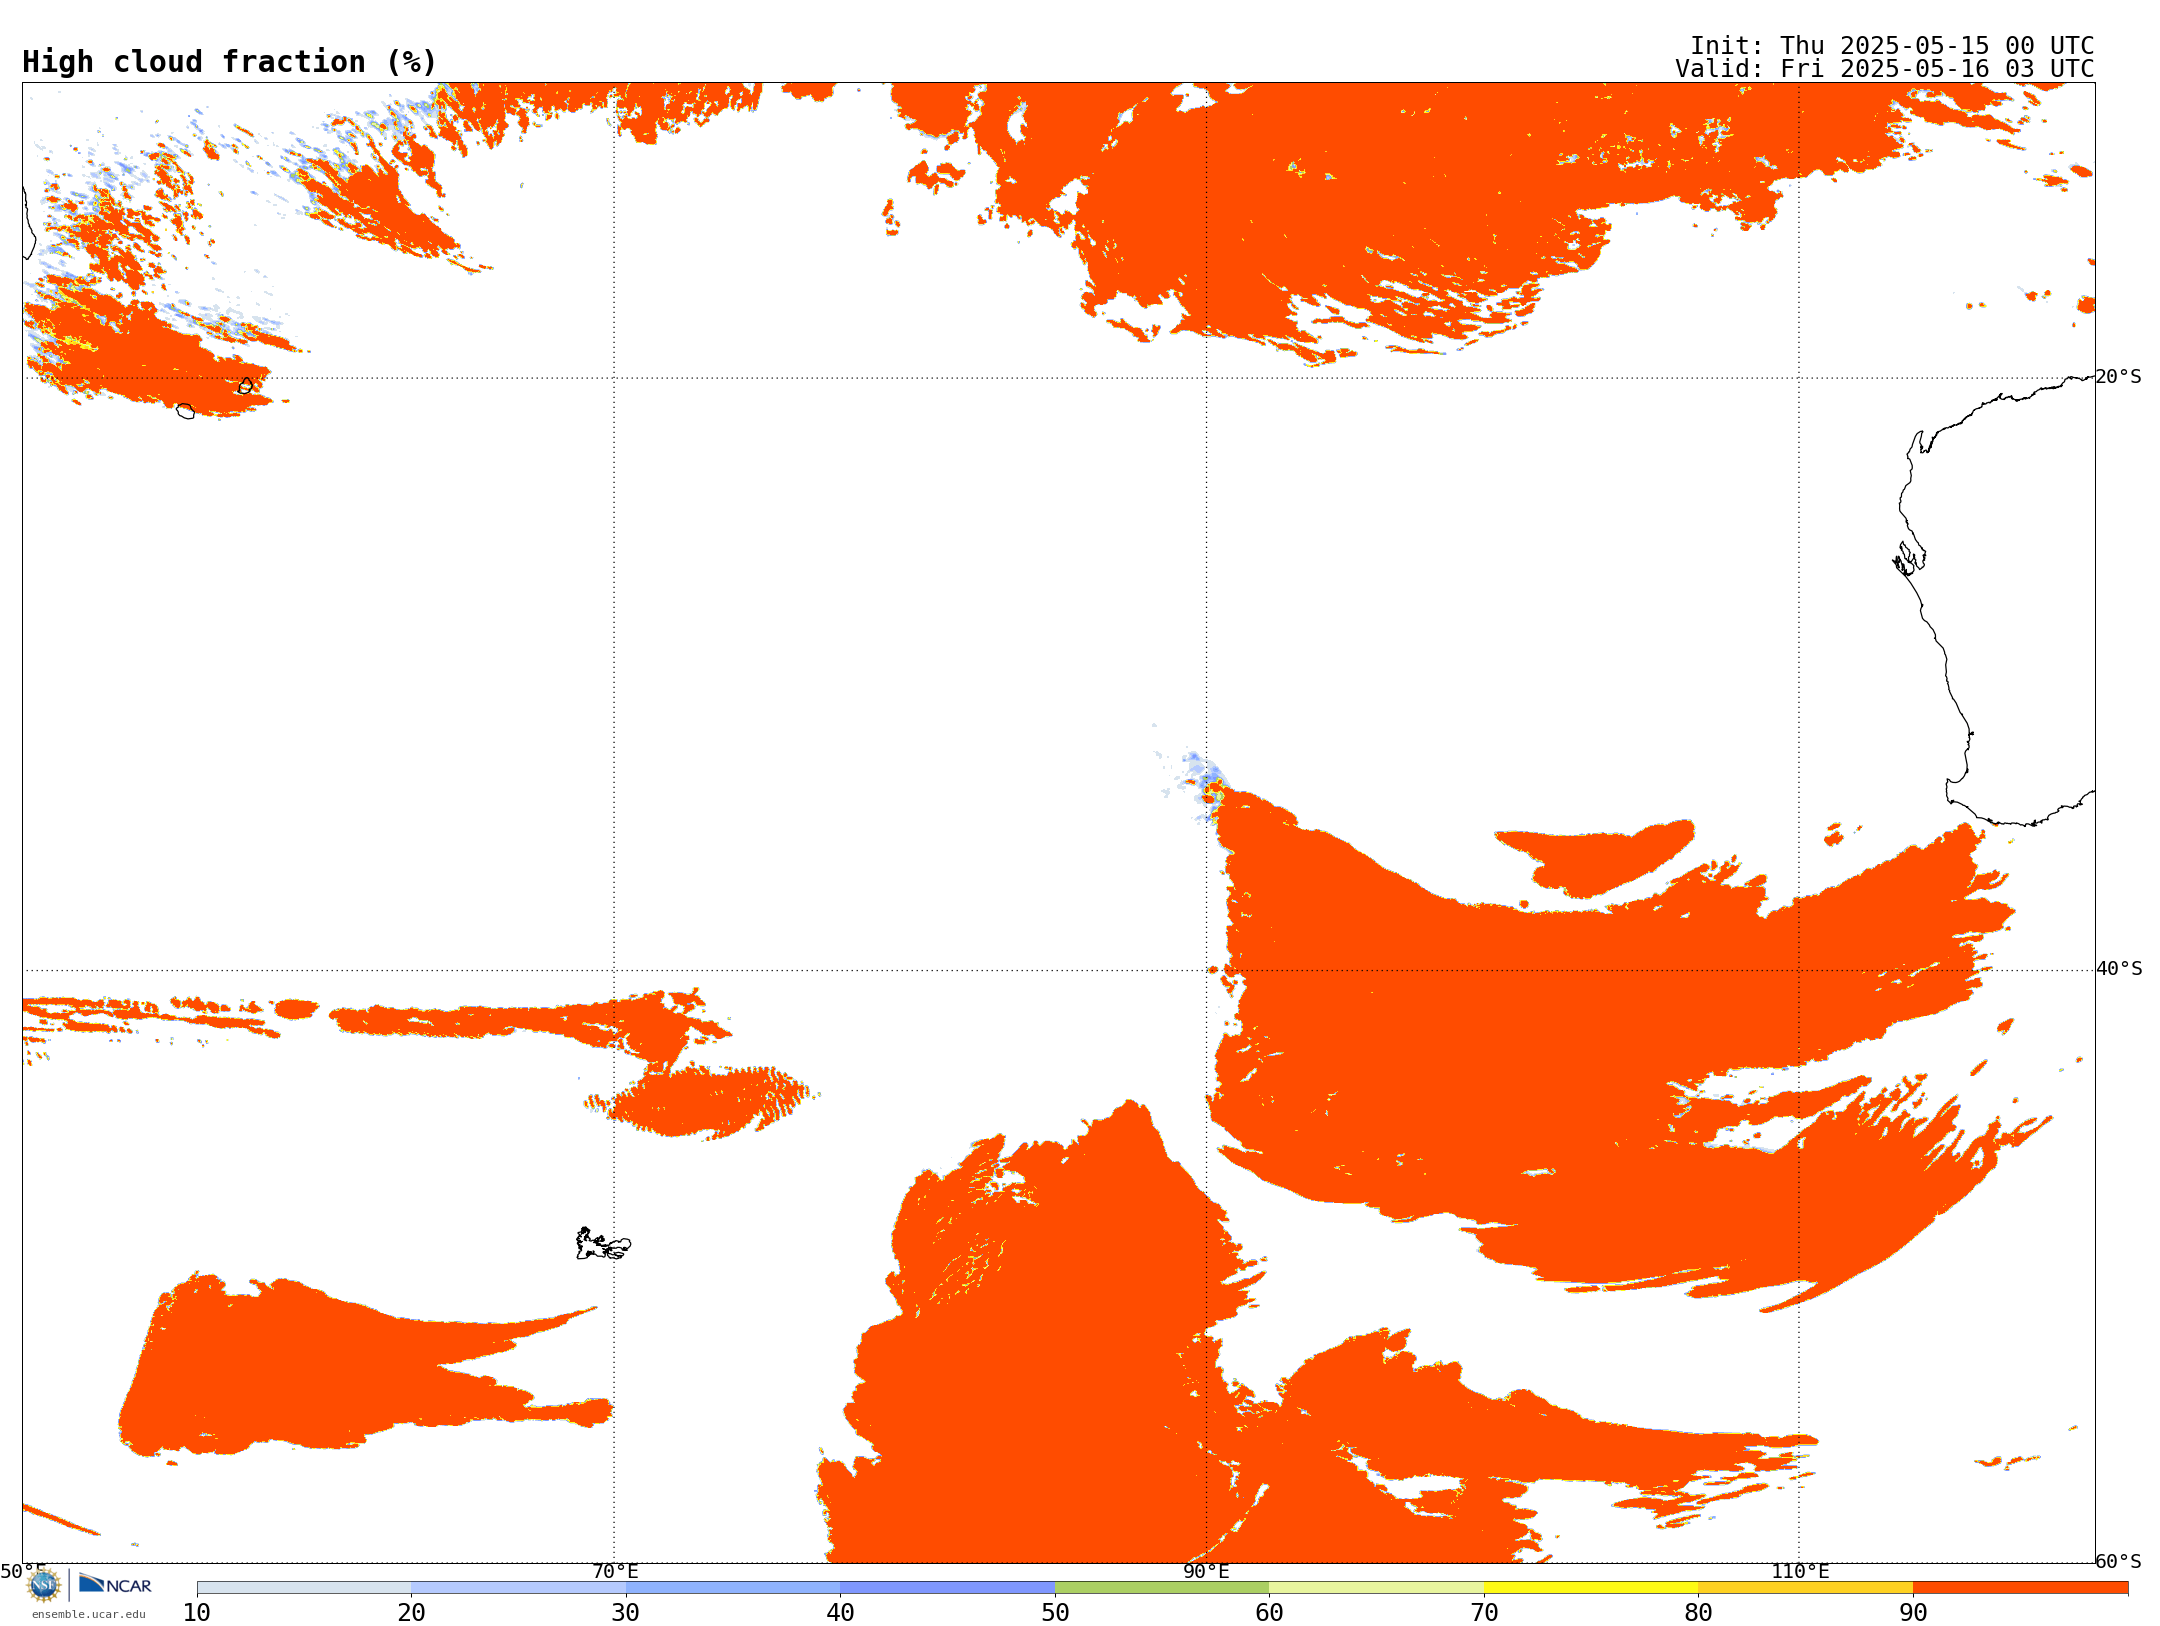Click the 50°E longitude label
2160x1626 pixels.
click(23, 1572)
